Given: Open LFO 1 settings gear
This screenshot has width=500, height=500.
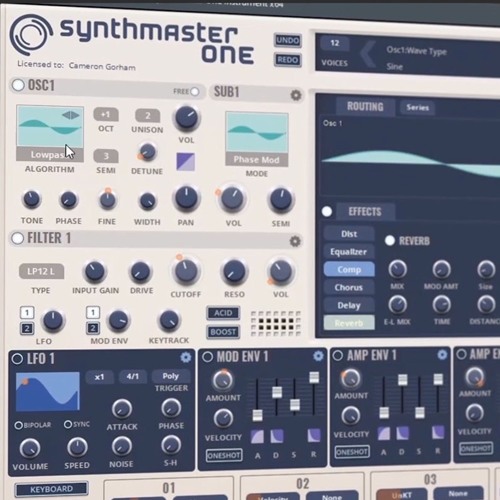Looking at the screenshot, I should 186,357.
